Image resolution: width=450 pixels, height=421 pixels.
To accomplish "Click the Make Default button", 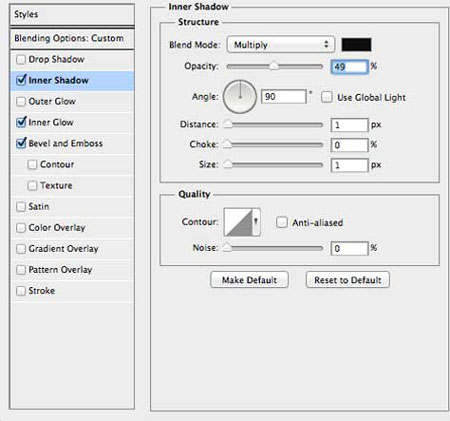I will (249, 280).
